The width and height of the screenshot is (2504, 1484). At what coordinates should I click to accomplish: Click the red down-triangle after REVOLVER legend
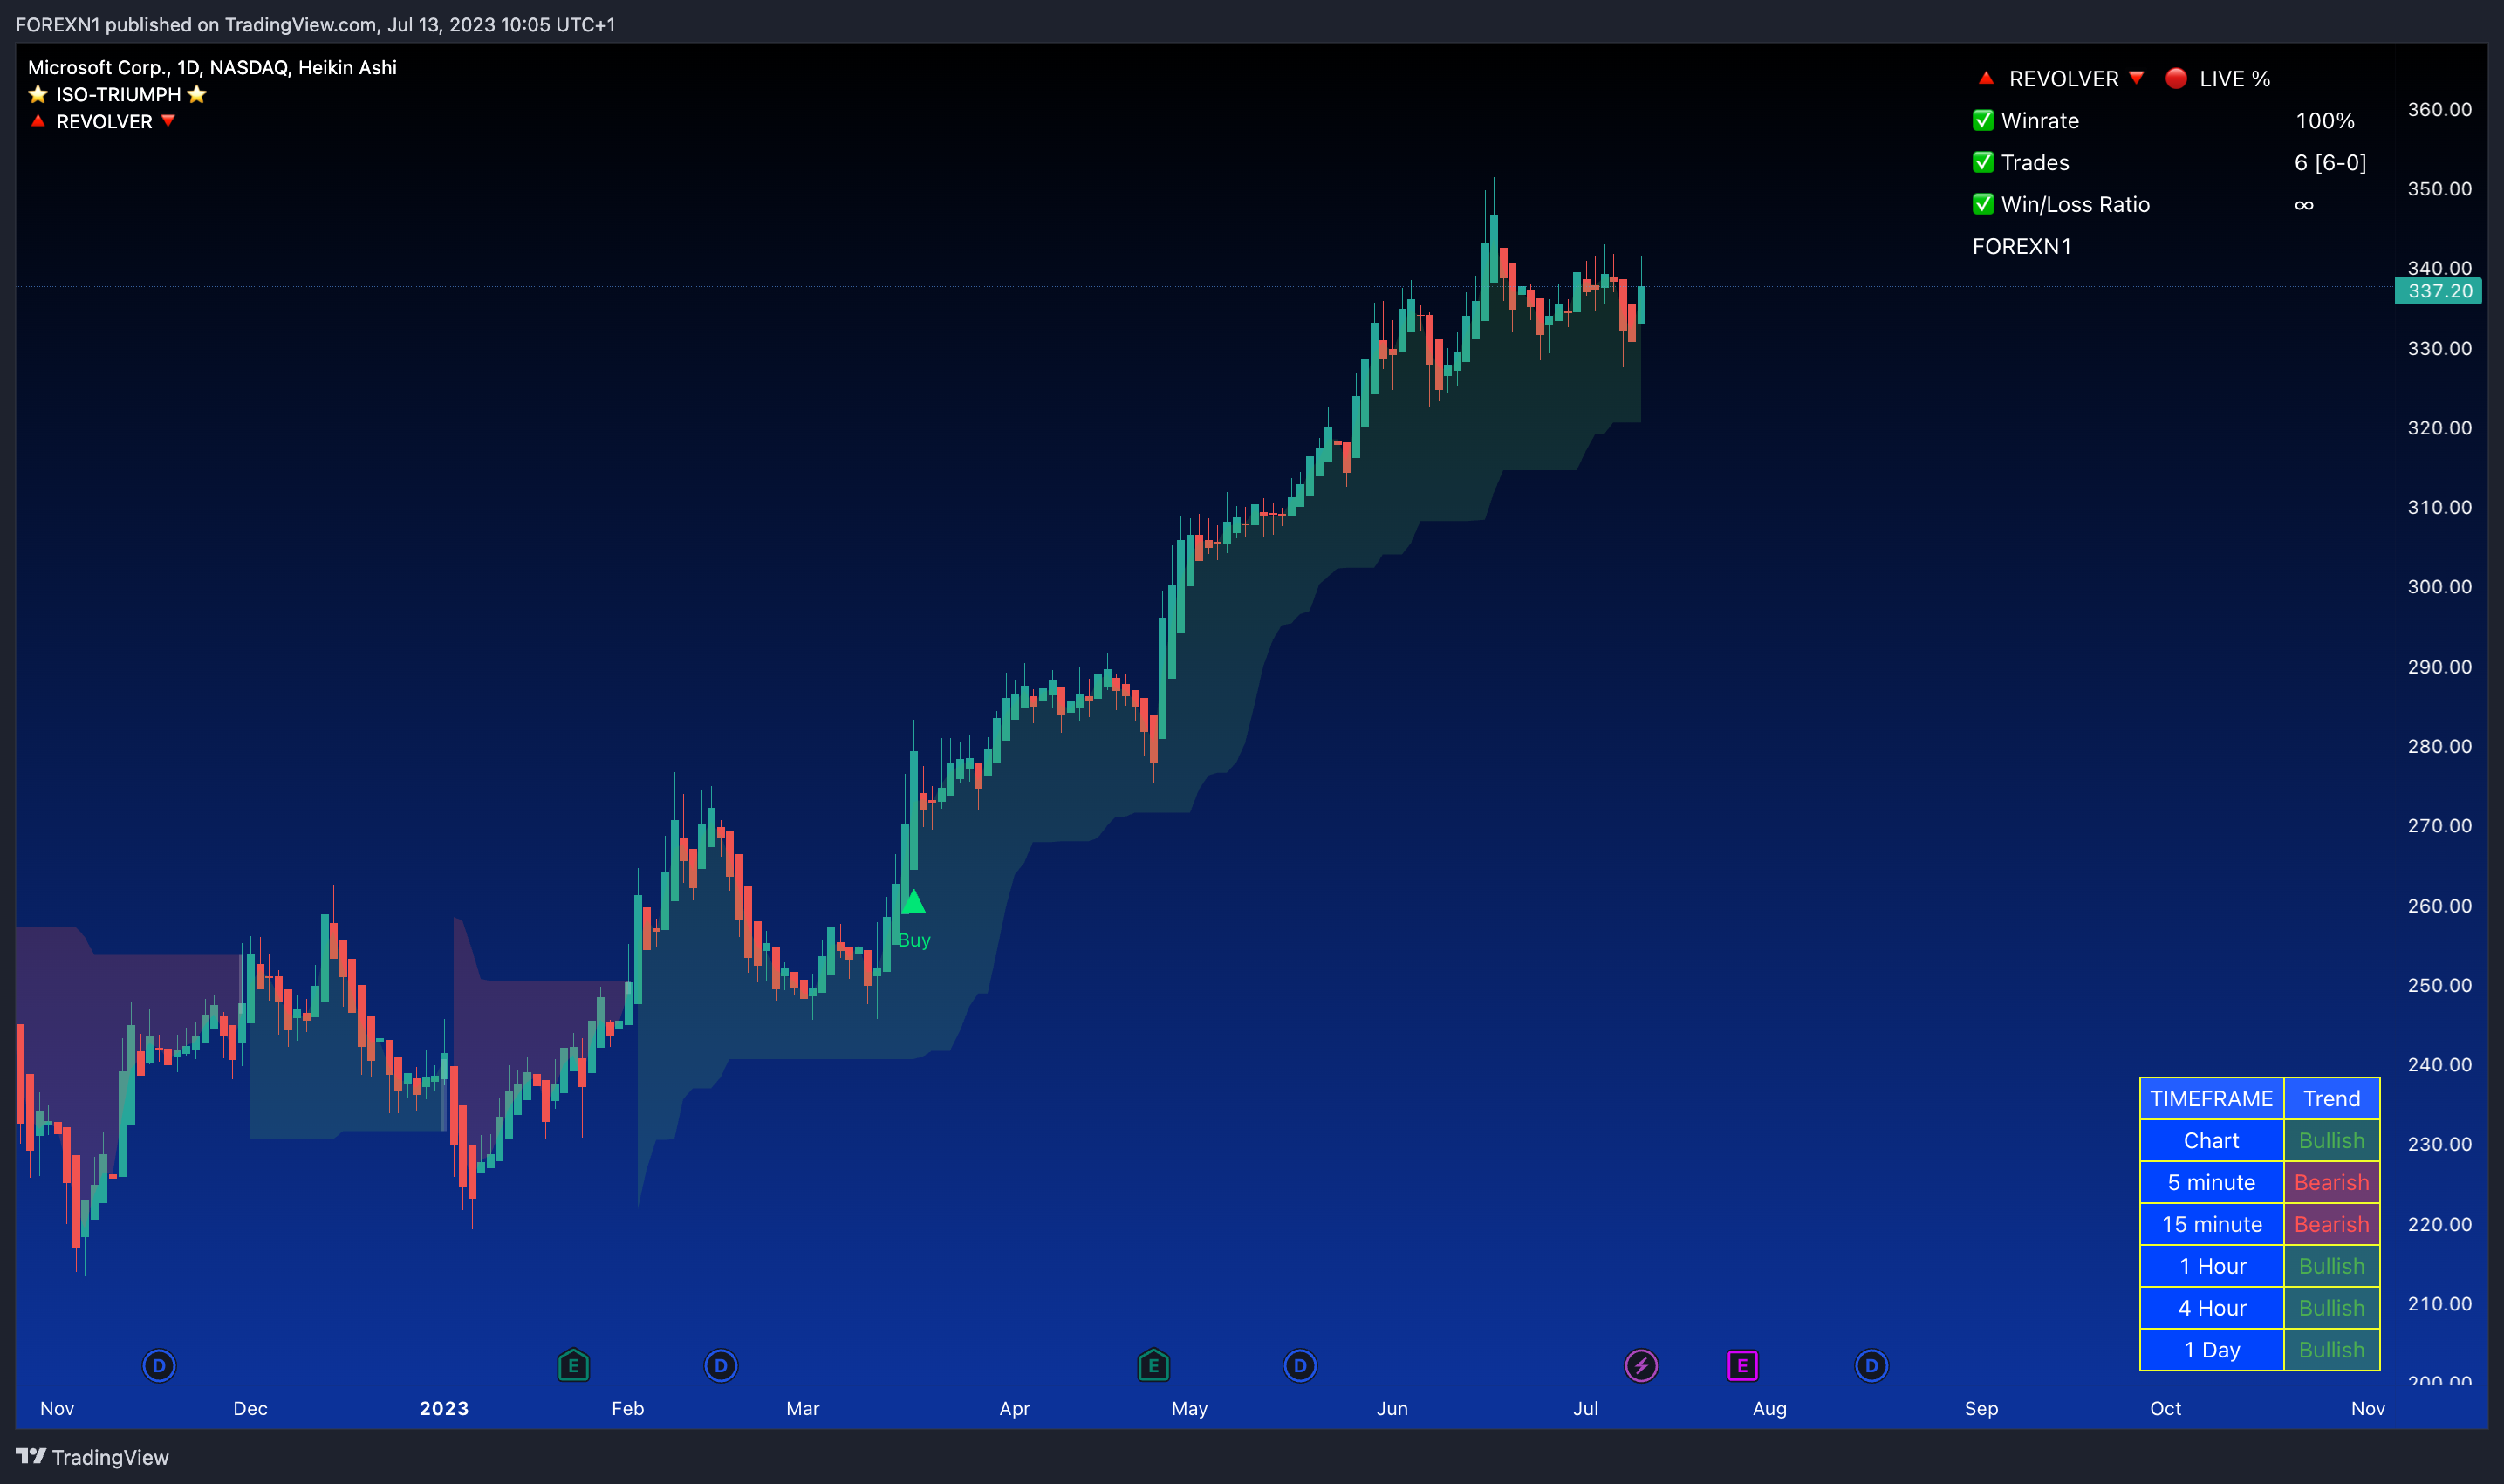pyautogui.click(x=168, y=121)
